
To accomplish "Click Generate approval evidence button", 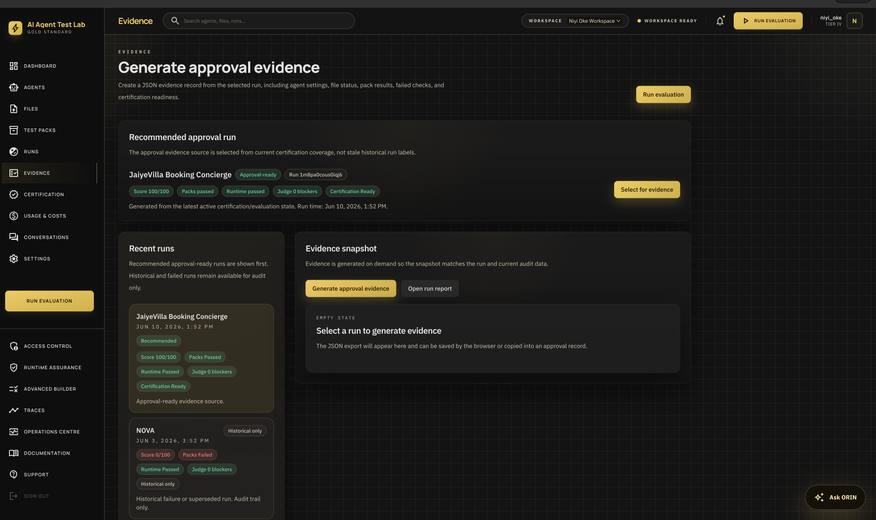I will 350,288.
